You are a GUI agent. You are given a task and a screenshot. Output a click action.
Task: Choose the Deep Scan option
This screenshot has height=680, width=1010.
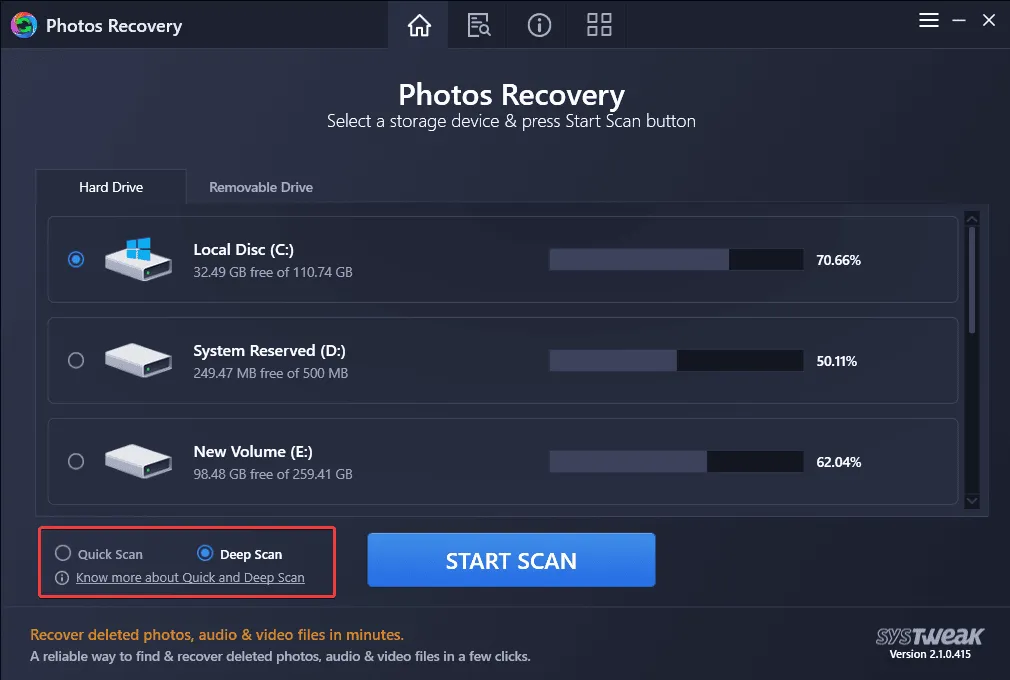tap(240, 554)
